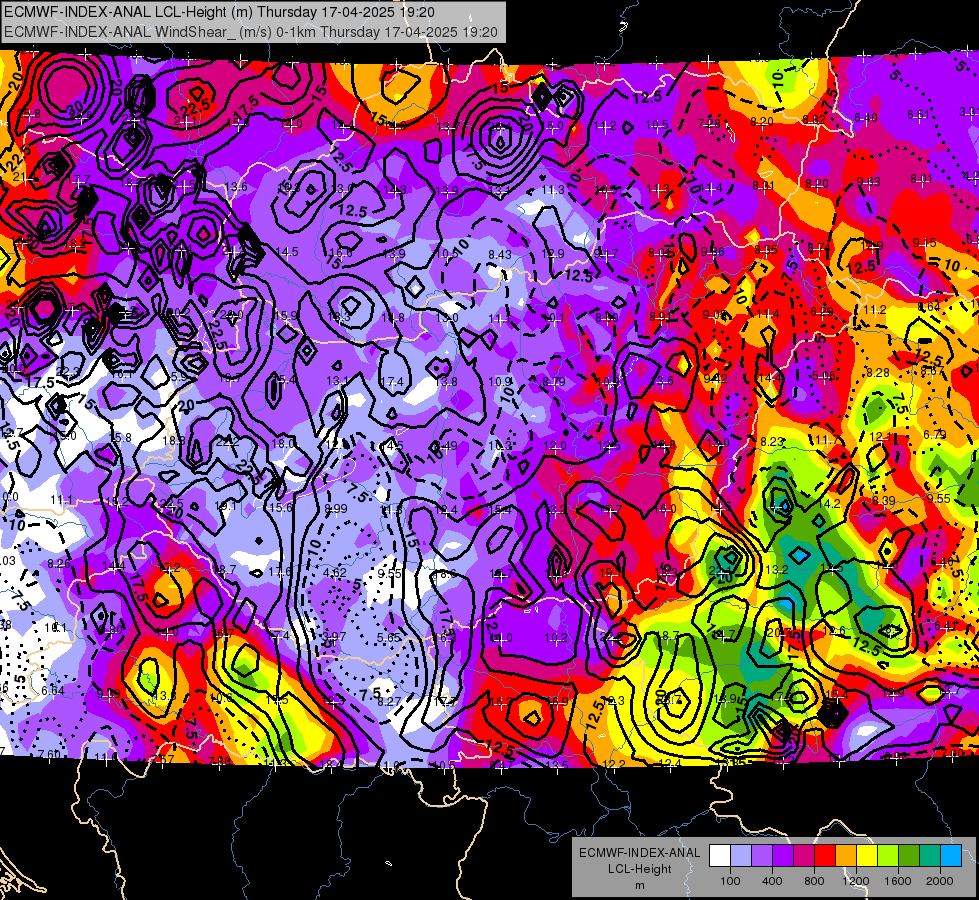Viewport: 979px width, 900px height.
Task: Click the grid point value 17.6
Action: (279, 571)
